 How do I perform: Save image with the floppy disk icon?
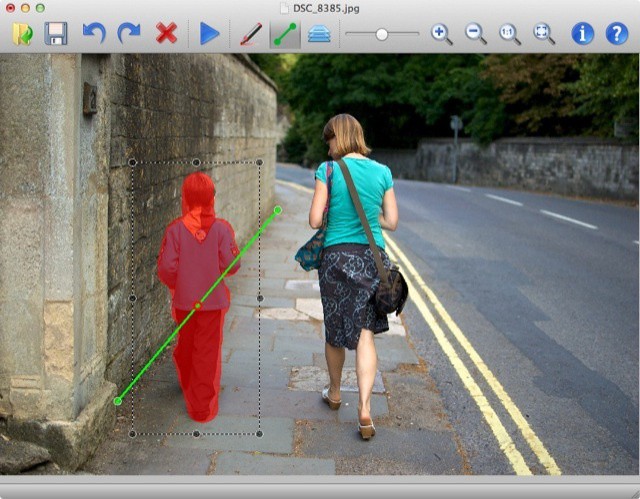[56, 34]
